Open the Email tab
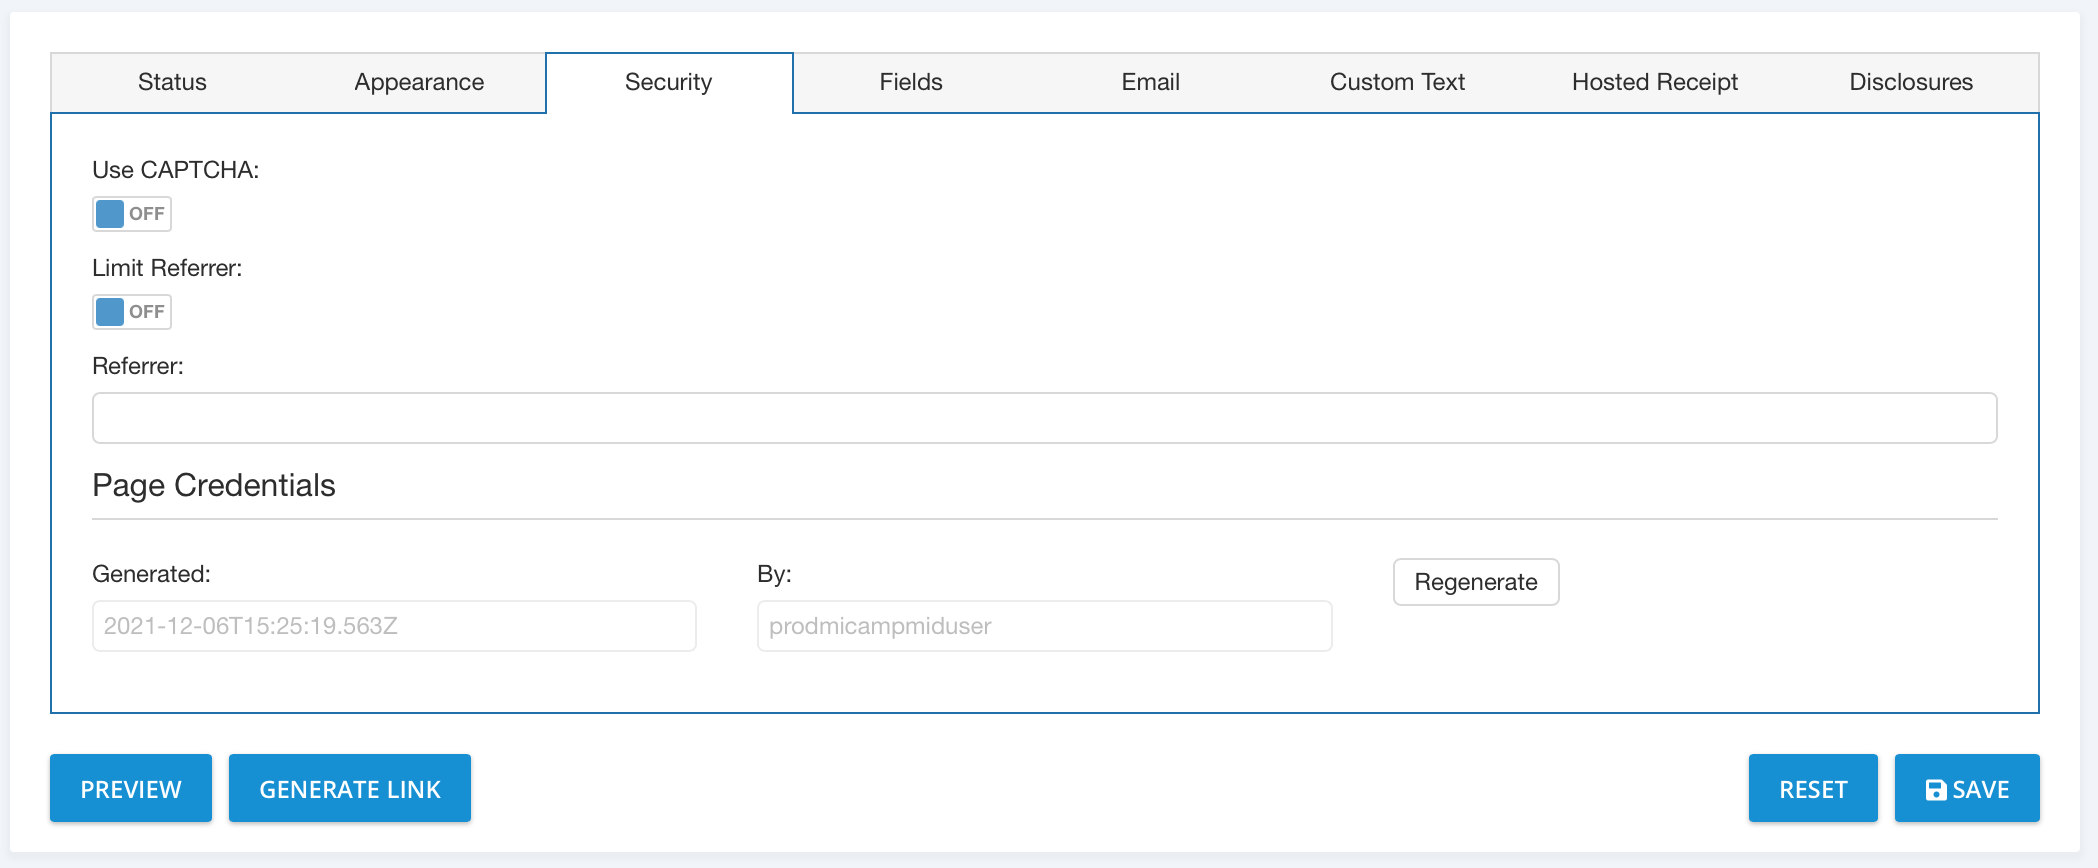The width and height of the screenshot is (2098, 868). [1150, 82]
